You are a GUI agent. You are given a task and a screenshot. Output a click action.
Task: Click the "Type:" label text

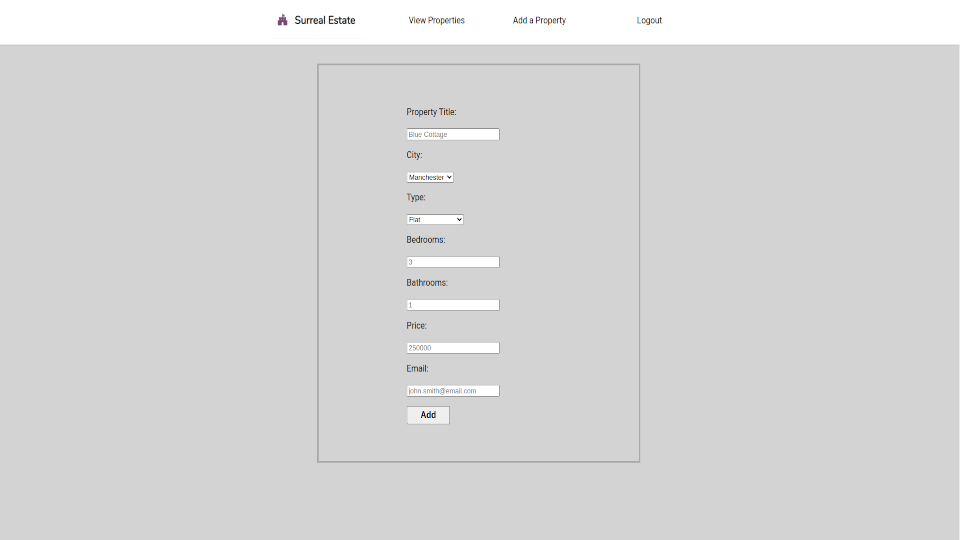coord(416,197)
